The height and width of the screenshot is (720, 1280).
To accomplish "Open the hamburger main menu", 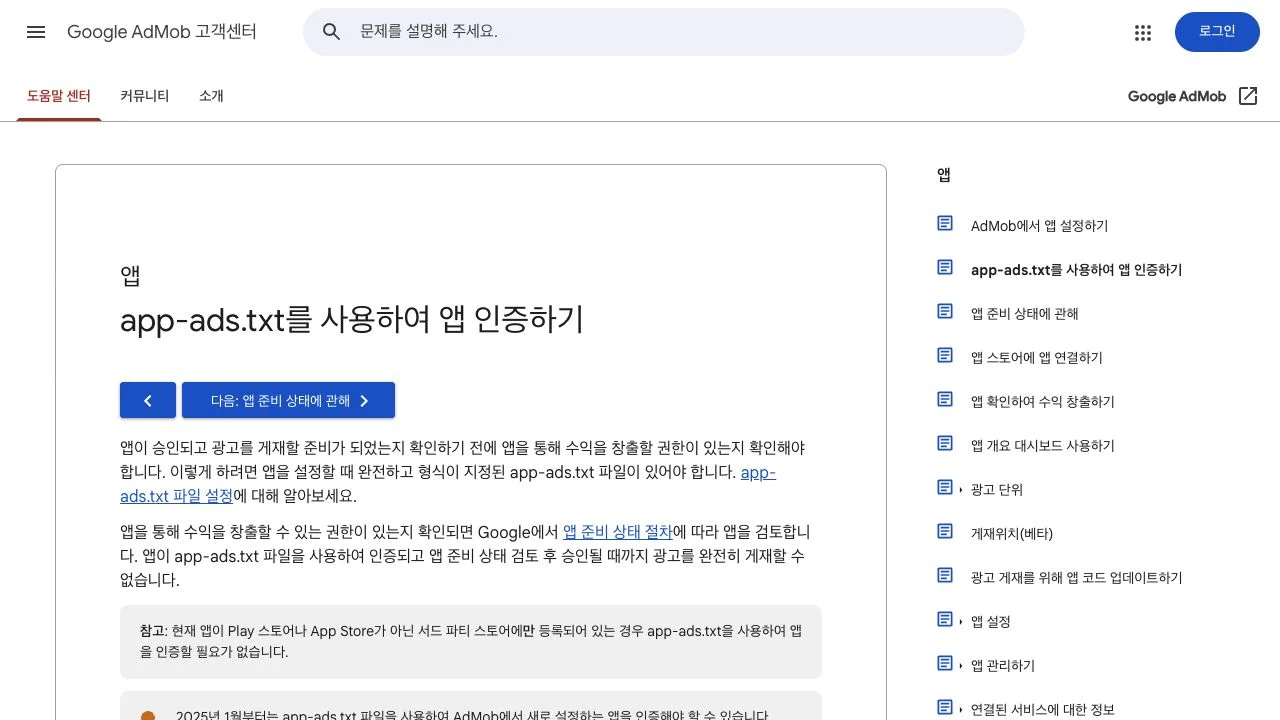I will coord(36,32).
